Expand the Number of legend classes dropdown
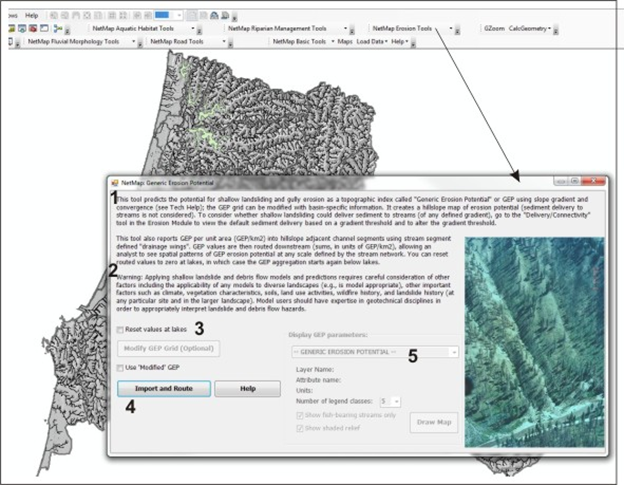 coord(397,401)
